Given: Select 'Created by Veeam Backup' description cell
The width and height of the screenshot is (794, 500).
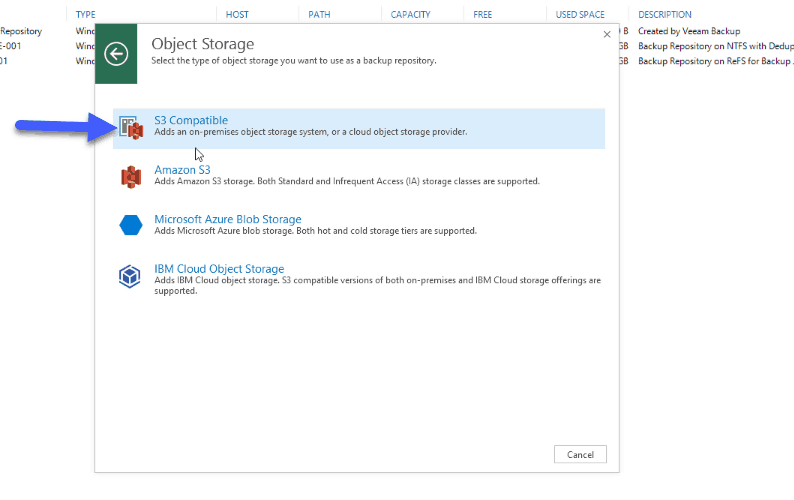Looking at the screenshot, I should click(689, 31).
